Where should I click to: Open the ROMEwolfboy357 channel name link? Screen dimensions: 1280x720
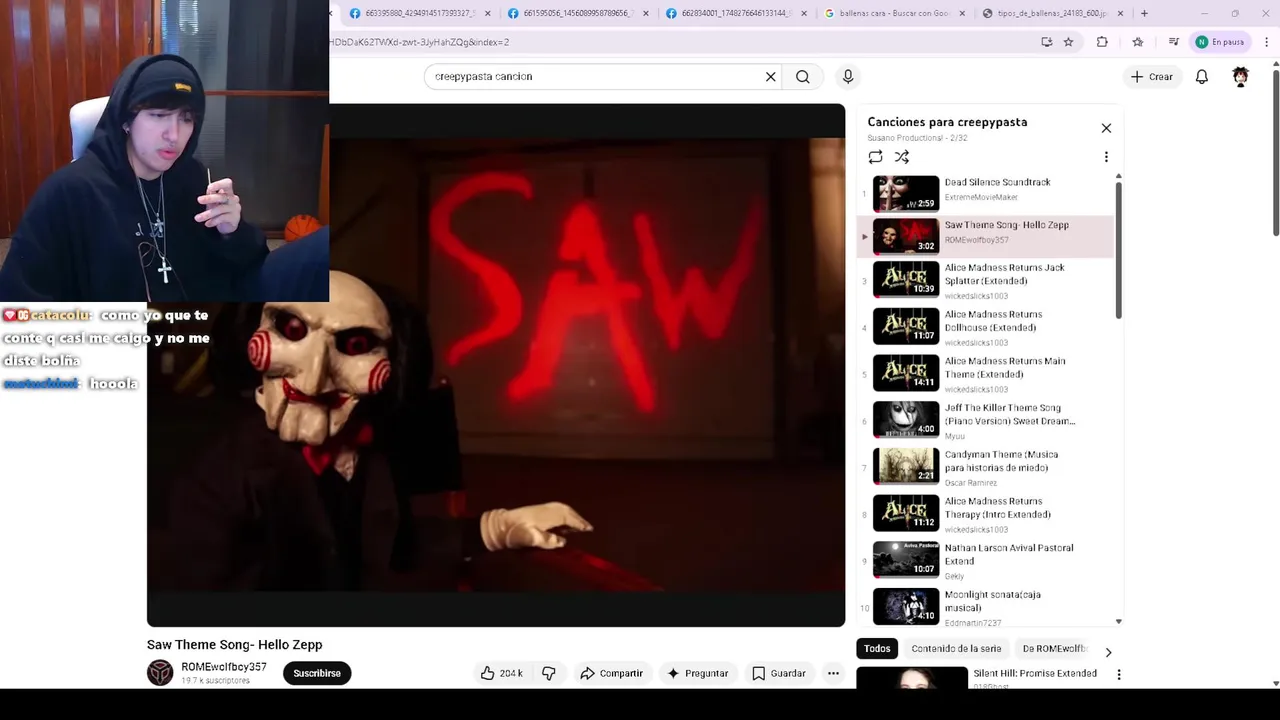tap(224, 667)
